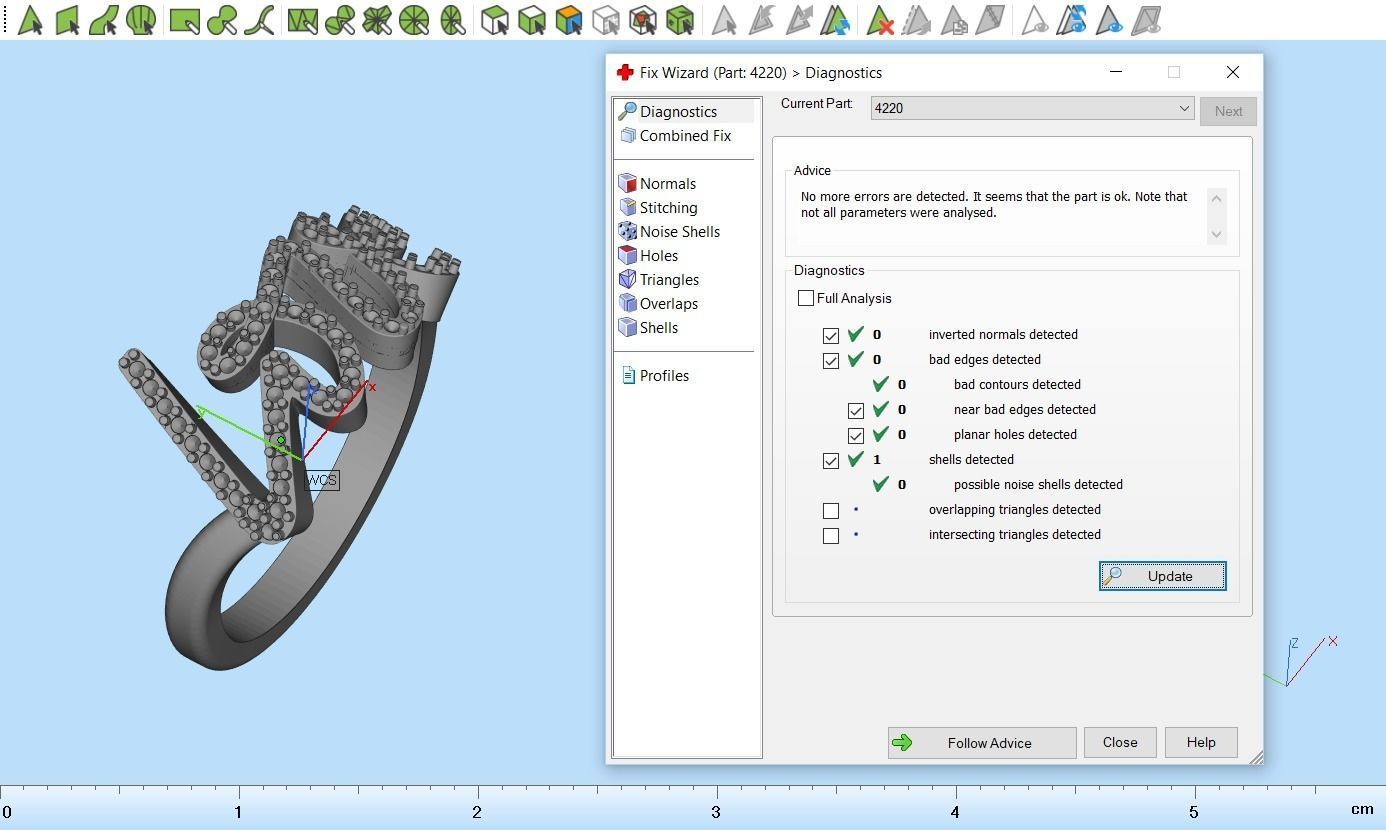
Task: Go to the Noise Shells page
Action: click(679, 231)
